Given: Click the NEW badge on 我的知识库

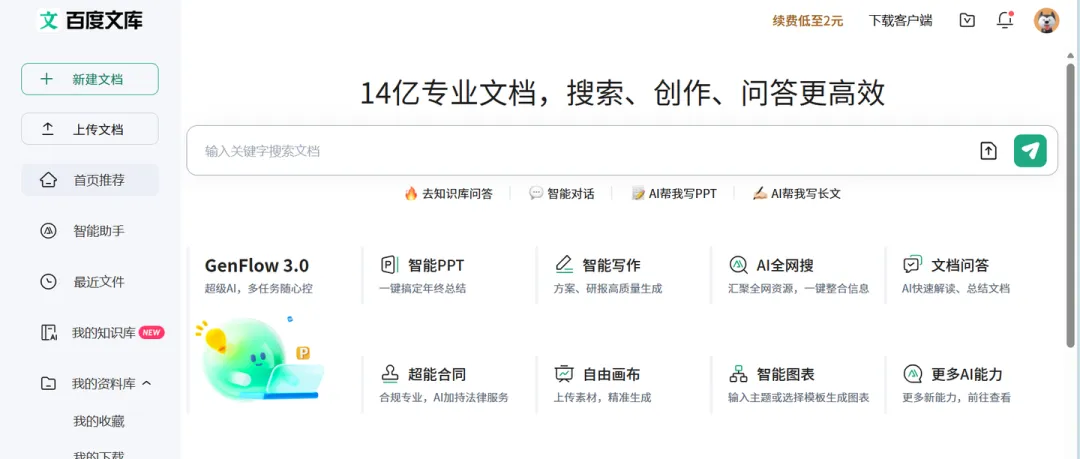Looking at the screenshot, I should coord(152,332).
